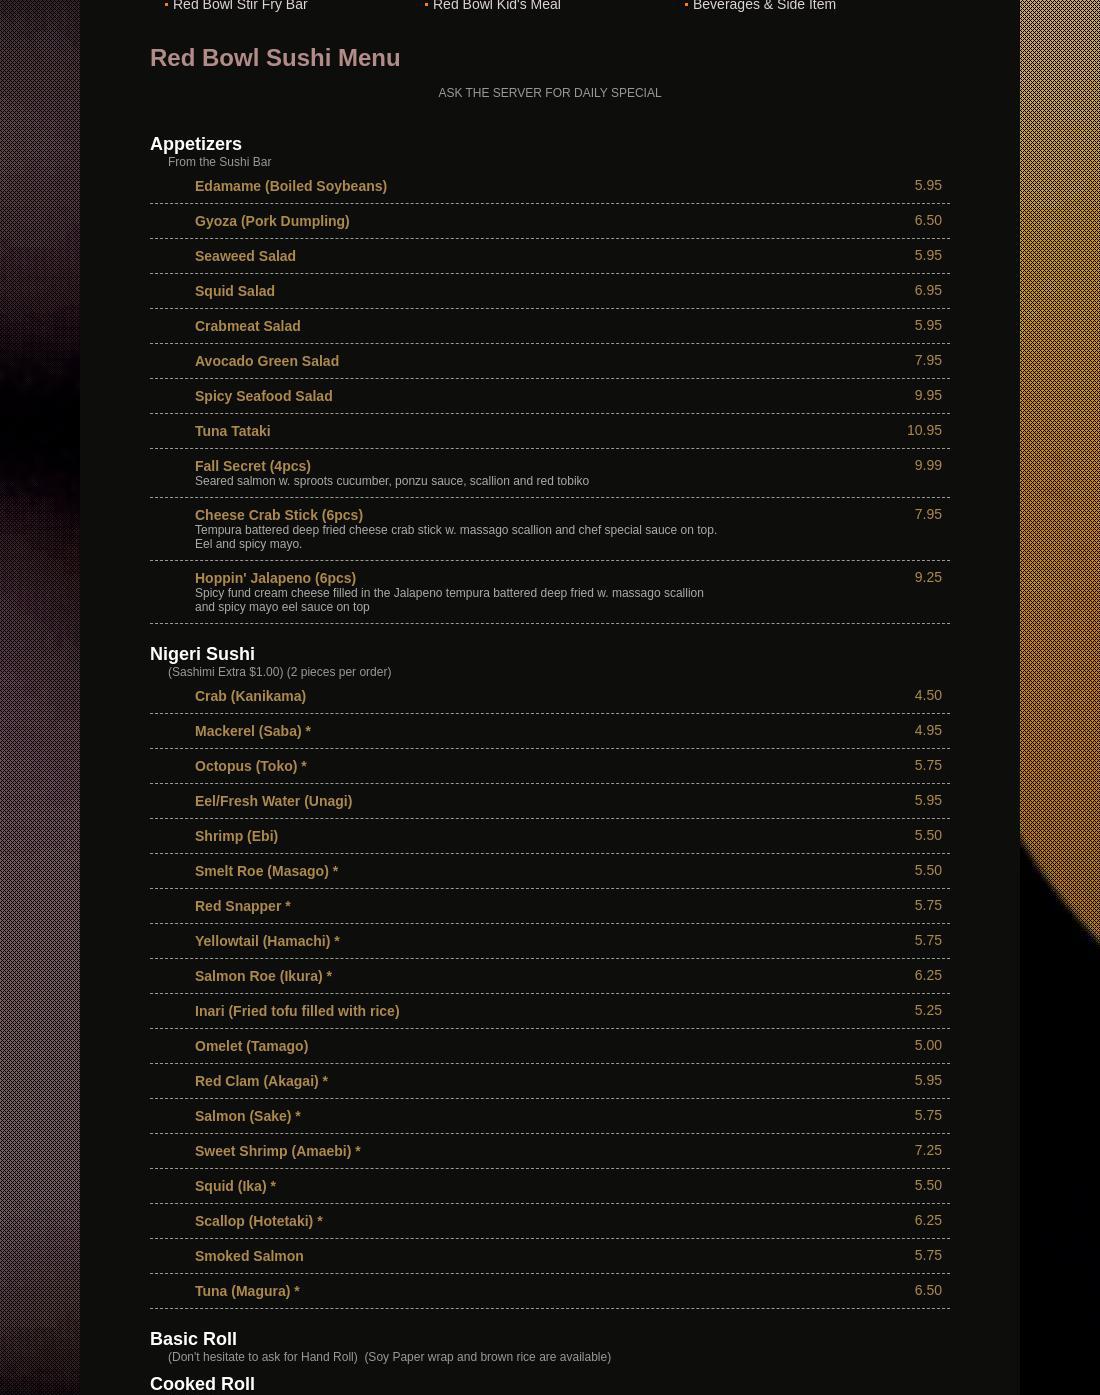
Task: Open the Red Bowl Kid's Meal link
Action: coord(496,6)
